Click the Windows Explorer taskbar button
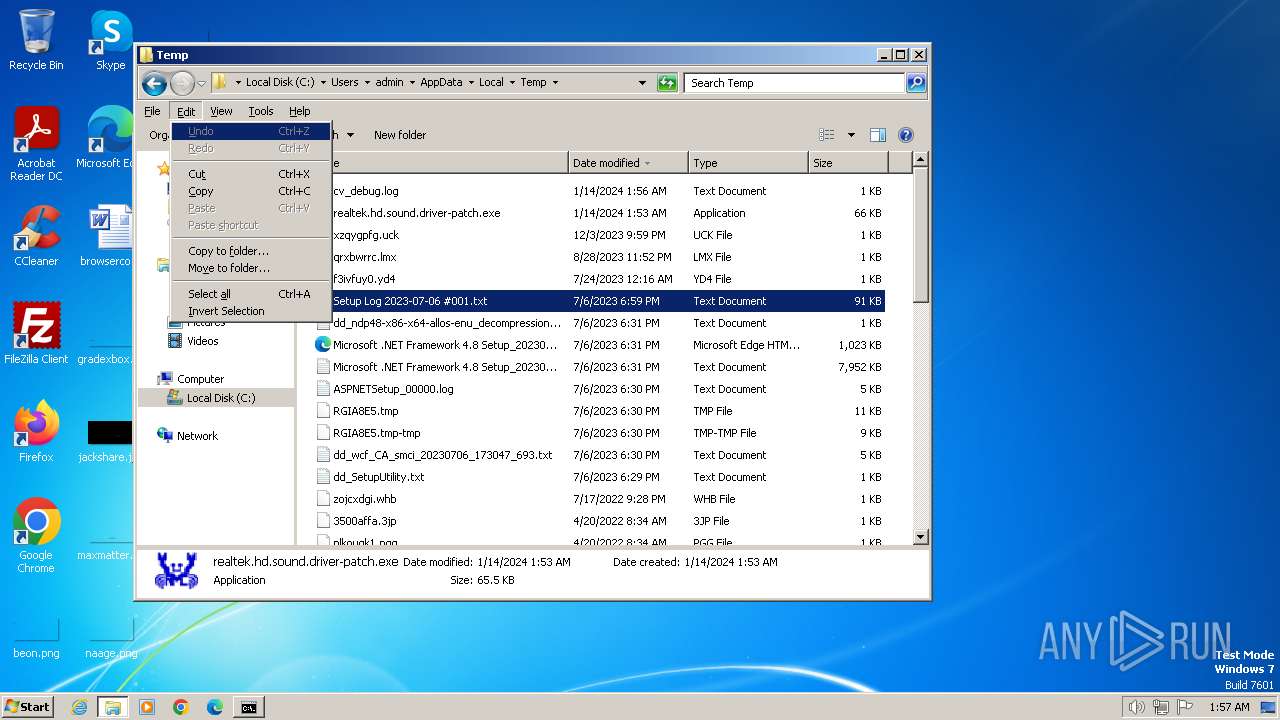The width and height of the screenshot is (1280, 720). click(112, 707)
